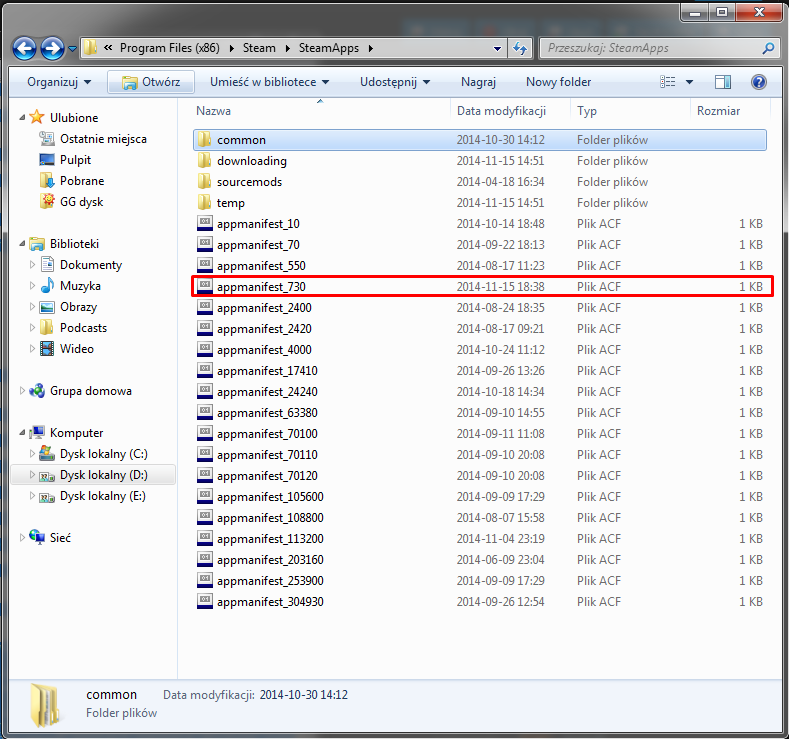The image size is (789, 739).
Task: Select the sourcemods folder icon
Action: 204,182
